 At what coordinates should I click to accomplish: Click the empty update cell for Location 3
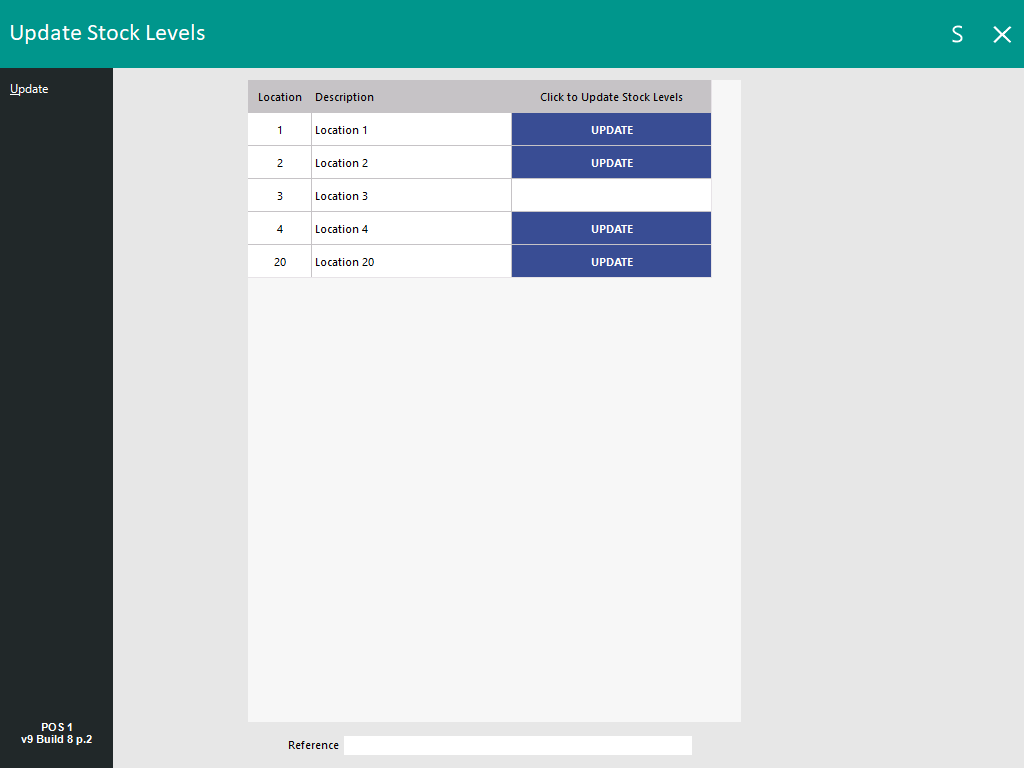click(x=611, y=196)
